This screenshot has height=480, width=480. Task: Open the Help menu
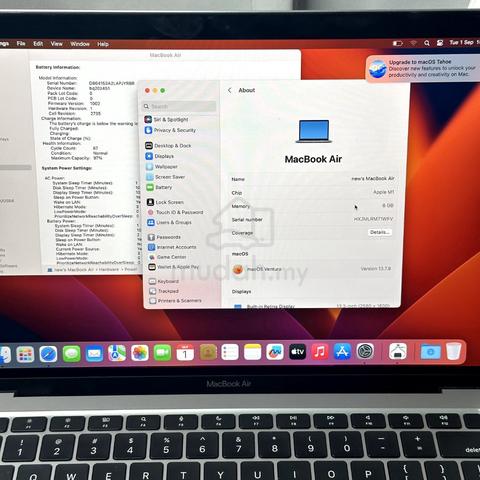coord(103,44)
